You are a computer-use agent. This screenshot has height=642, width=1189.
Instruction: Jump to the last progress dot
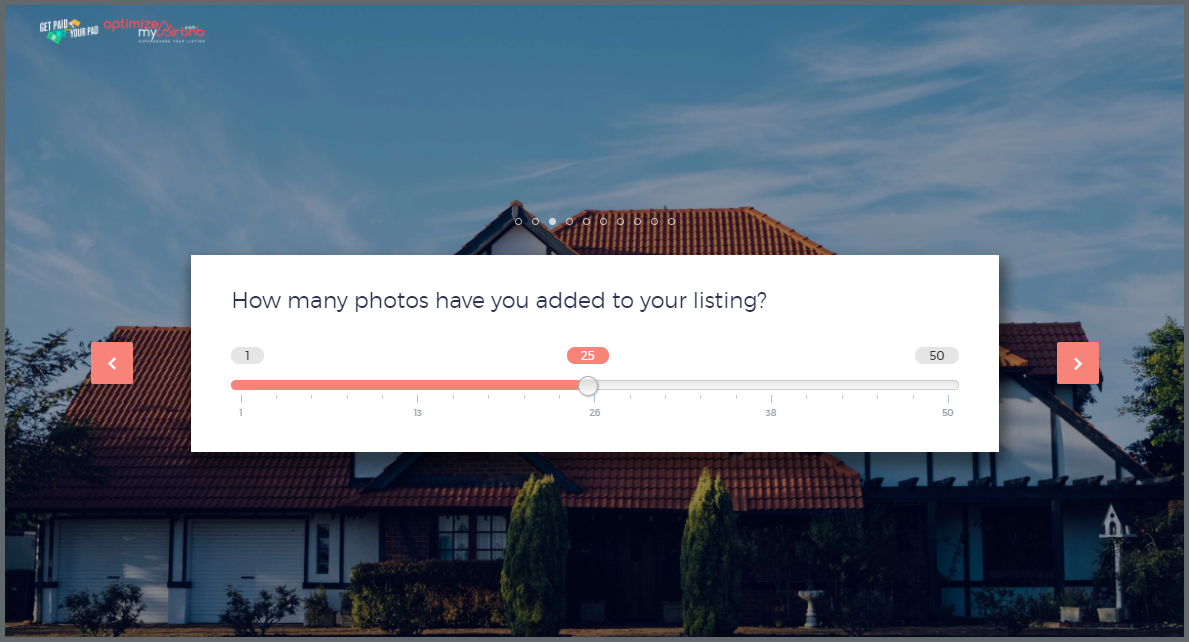(671, 221)
